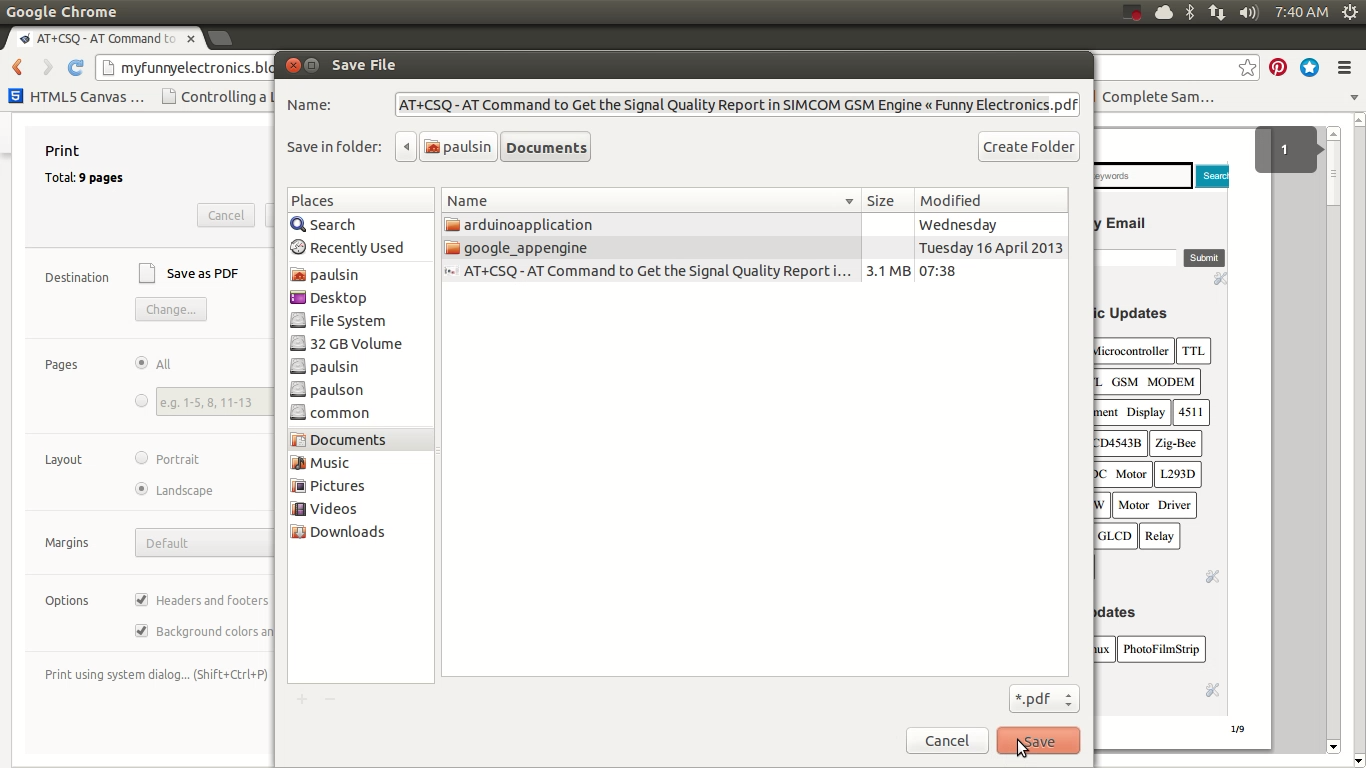Open Complete Sam… bookmark
The image size is (1366, 768).
[1157, 97]
